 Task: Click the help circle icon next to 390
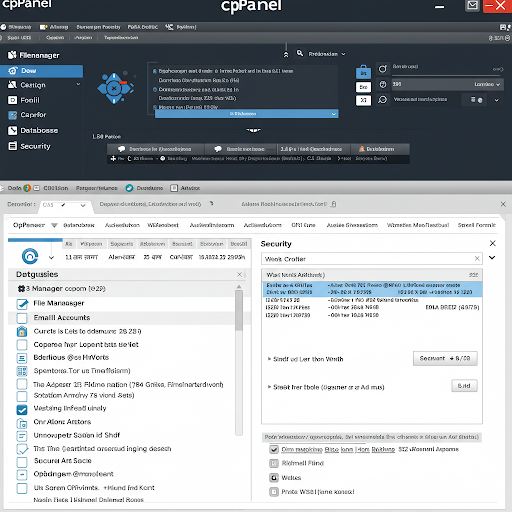coord(383,84)
